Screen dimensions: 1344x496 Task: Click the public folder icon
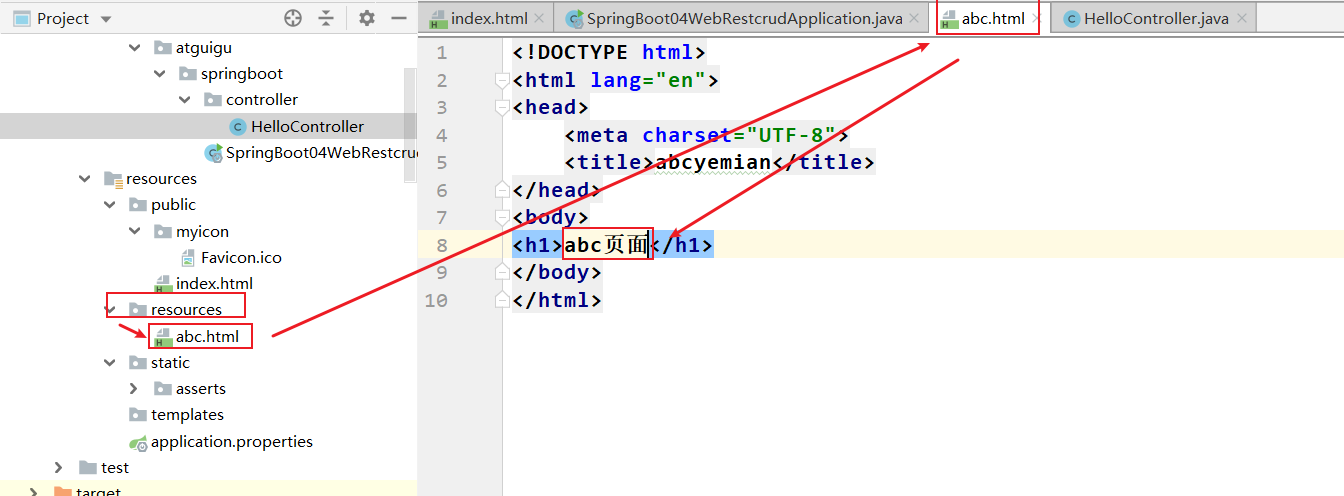(x=137, y=204)
